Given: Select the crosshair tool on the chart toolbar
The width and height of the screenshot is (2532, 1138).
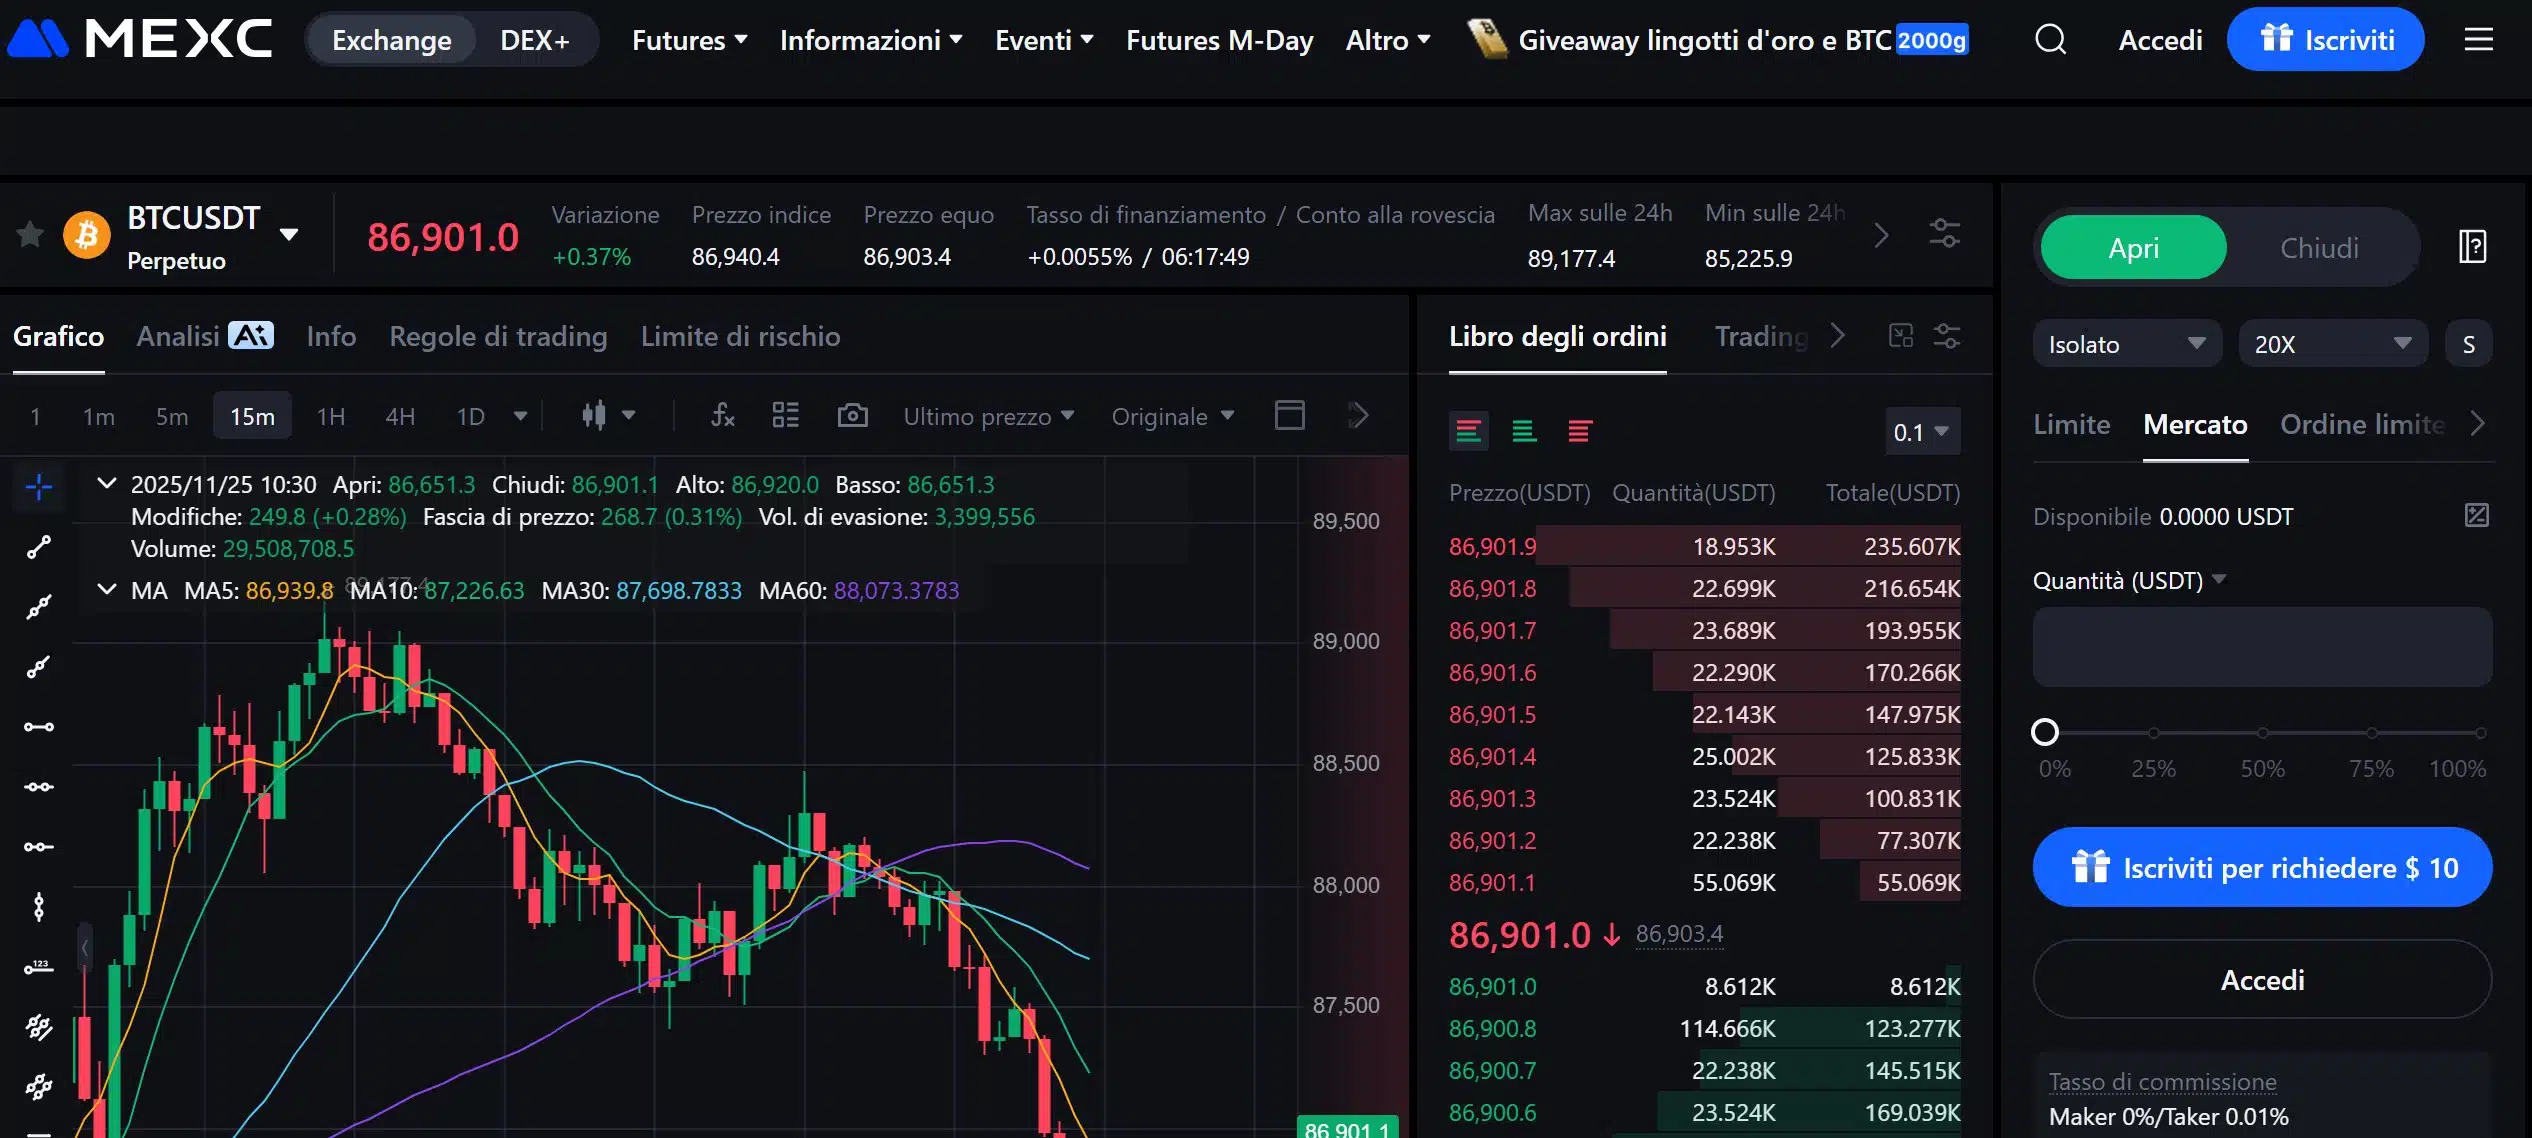Looking at the screenshot, I should pos(36,487).
